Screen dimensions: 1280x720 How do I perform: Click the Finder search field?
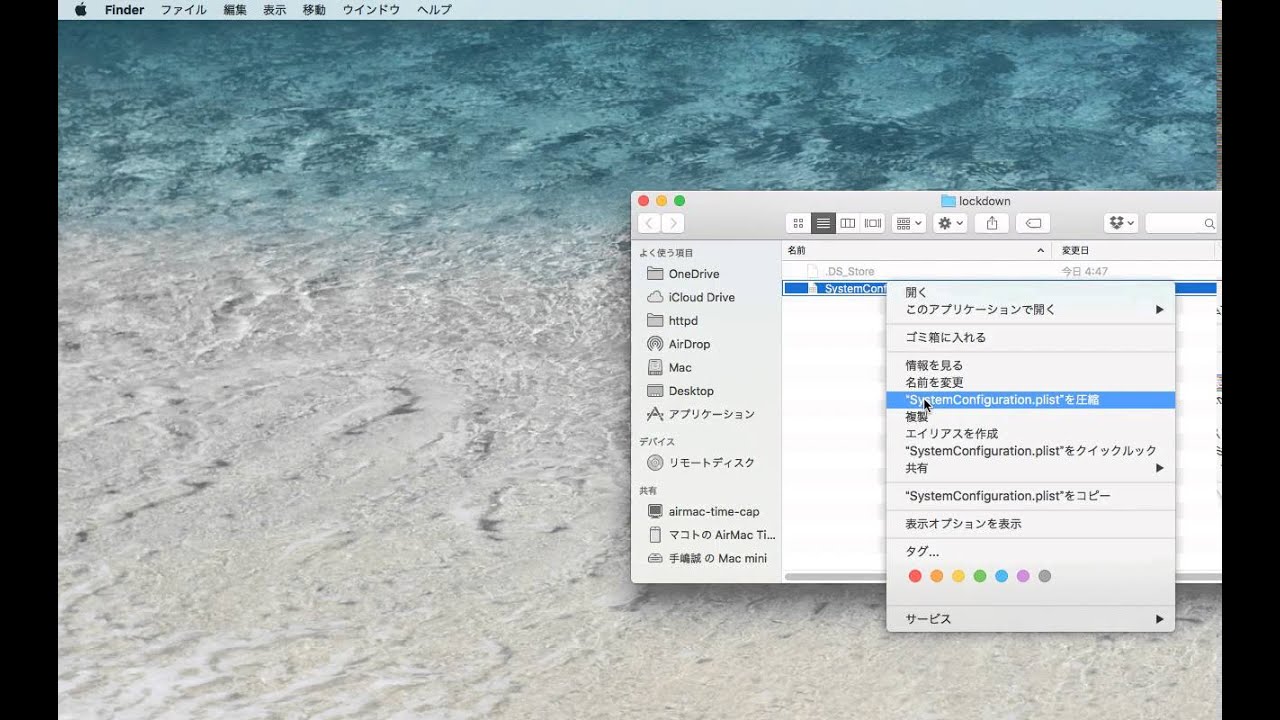coord(1181,223)
